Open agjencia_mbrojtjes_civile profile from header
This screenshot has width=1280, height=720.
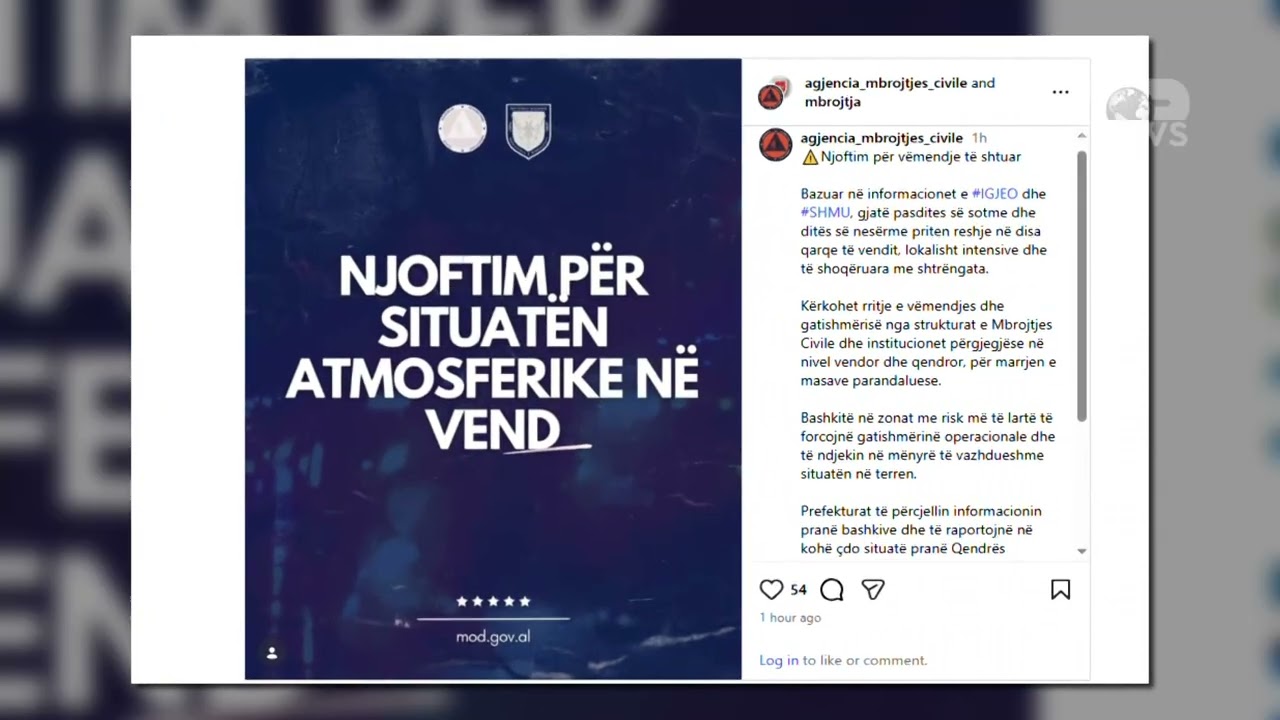pyautogui.click(x=885, y=83)
